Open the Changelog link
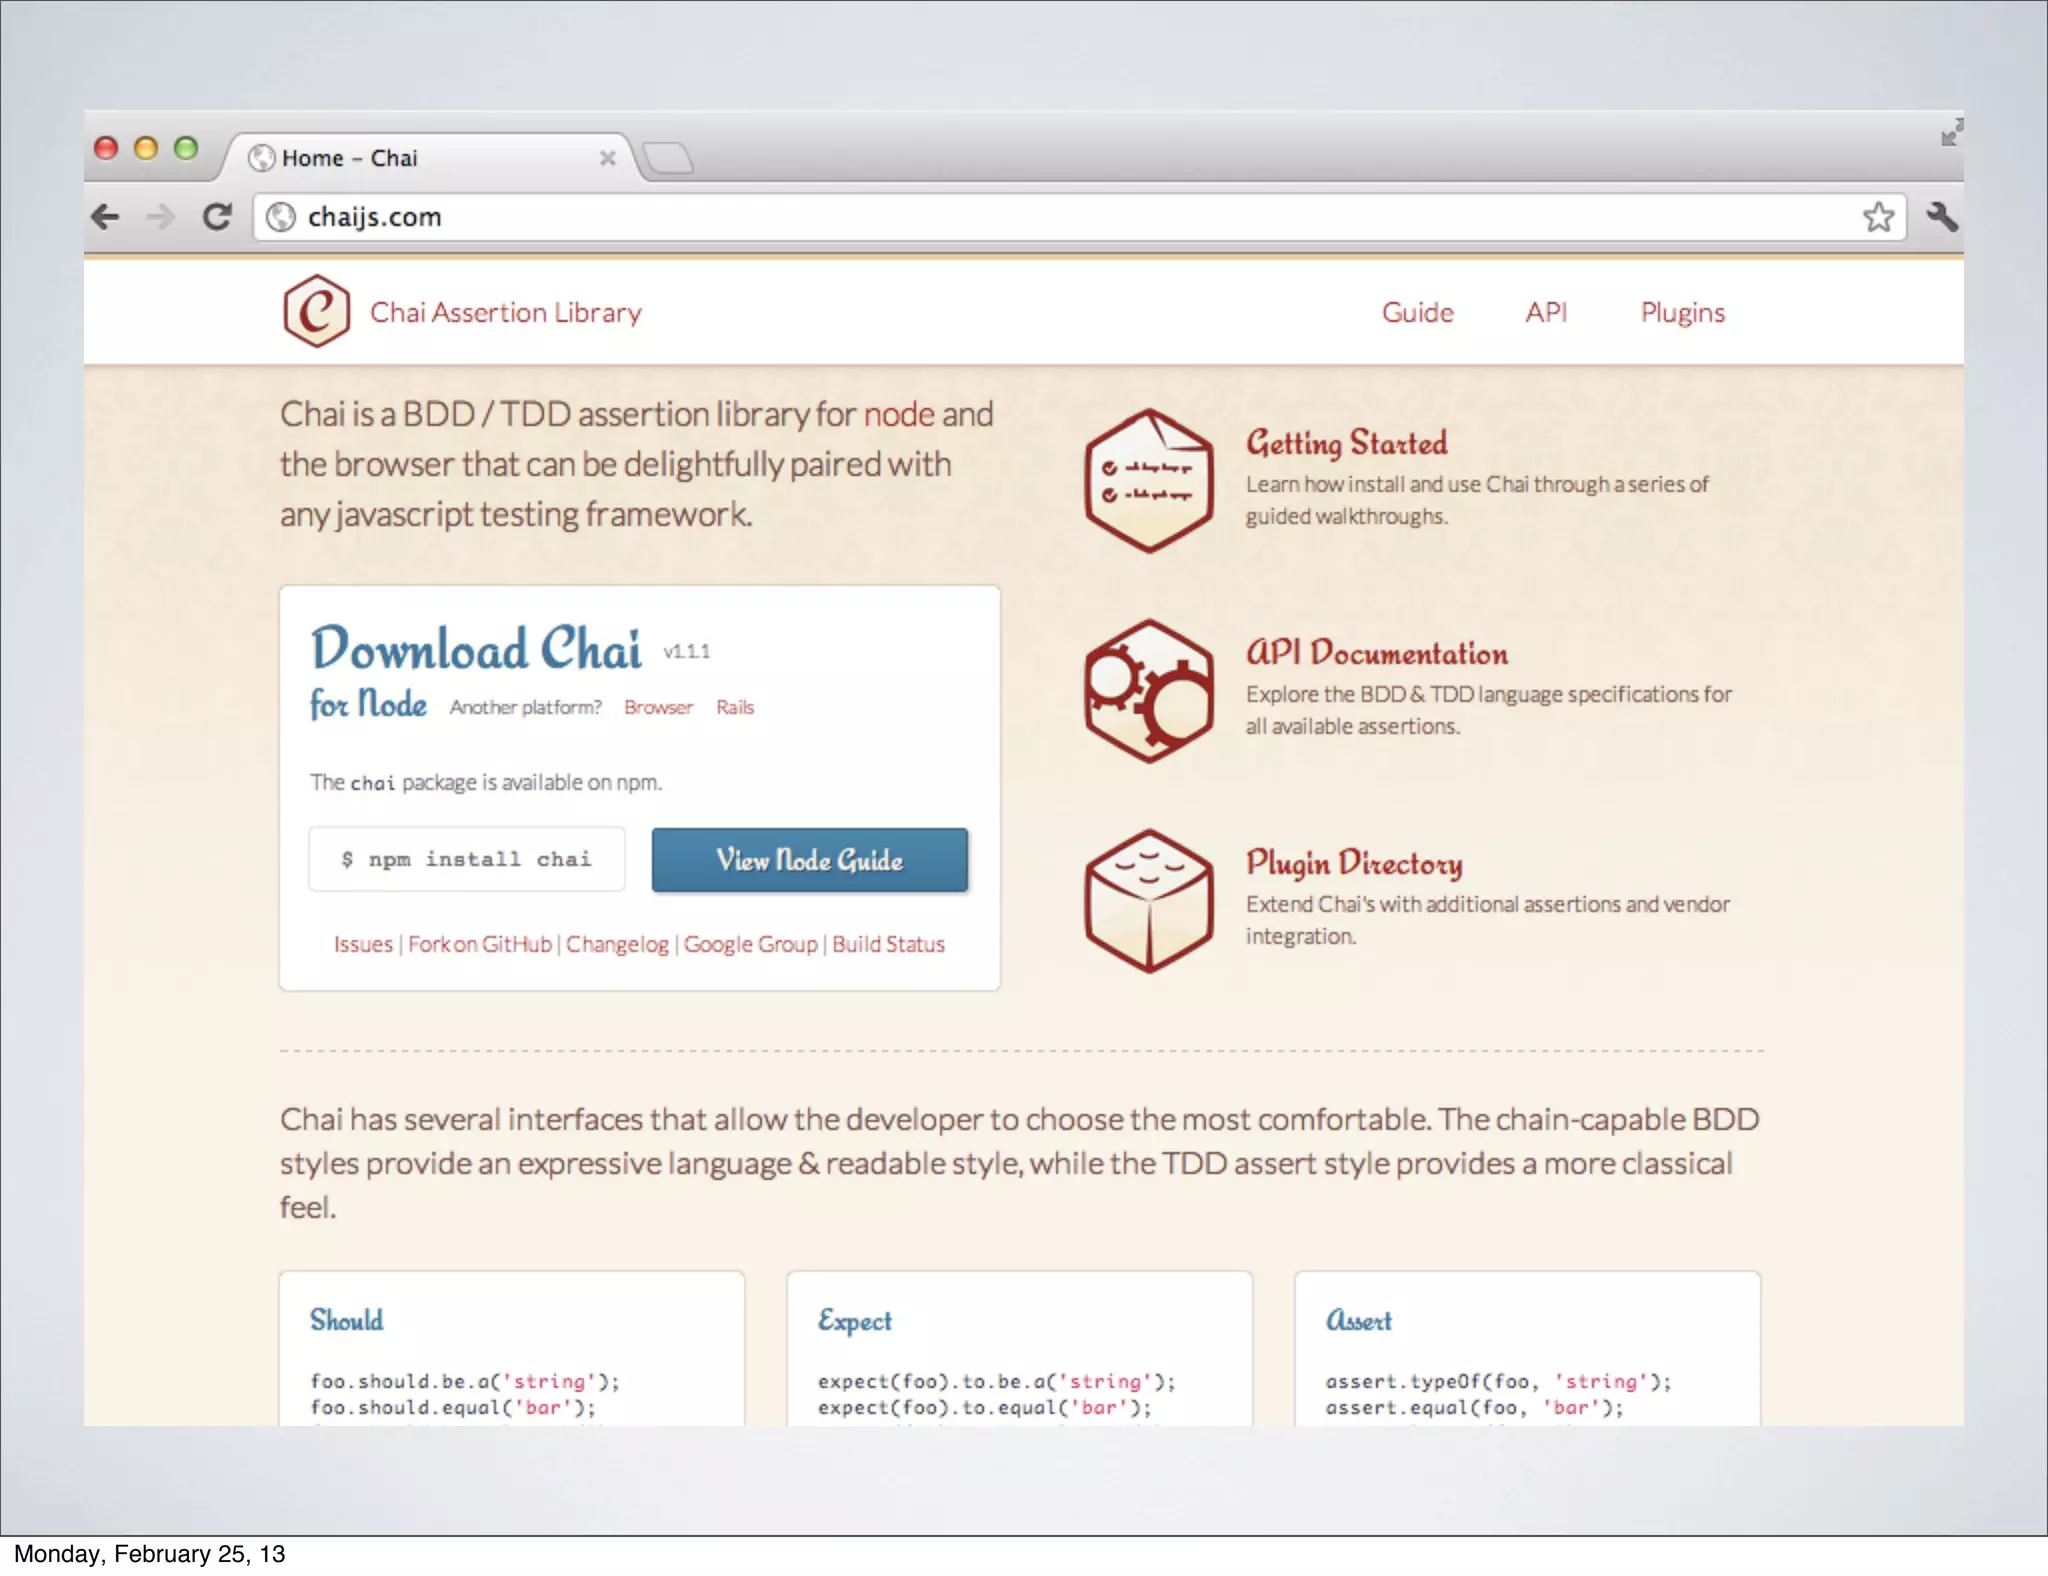2048x1576 pixels. click(617, 944)
